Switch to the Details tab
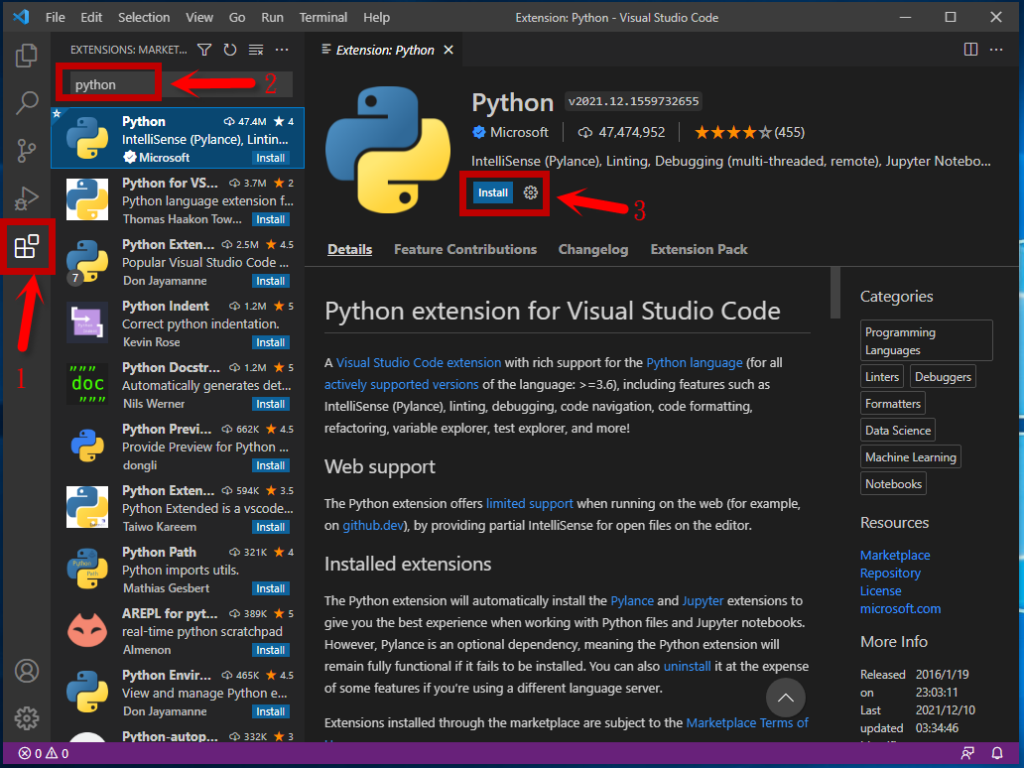The image size is (1024, 768). coord(349,249)
